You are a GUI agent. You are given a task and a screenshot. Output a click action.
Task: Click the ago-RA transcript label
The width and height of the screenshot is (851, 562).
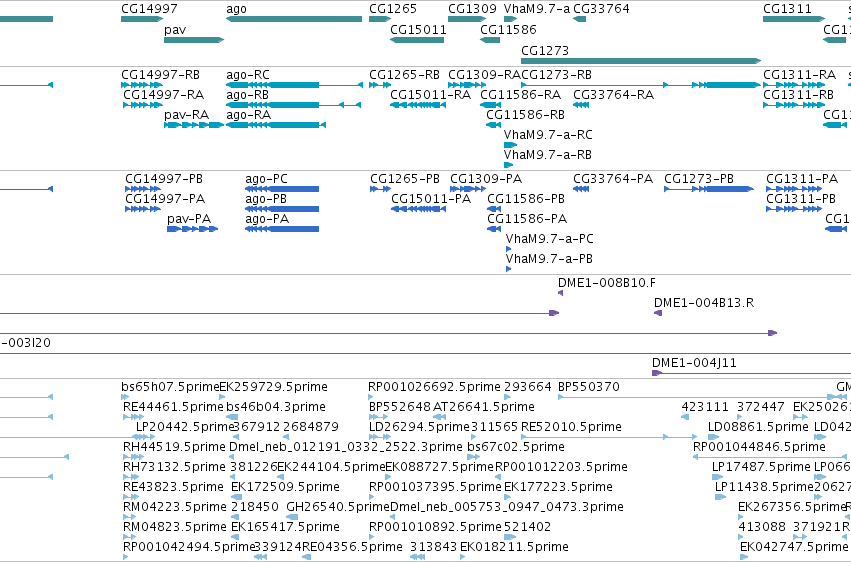[x=248, y=115]
